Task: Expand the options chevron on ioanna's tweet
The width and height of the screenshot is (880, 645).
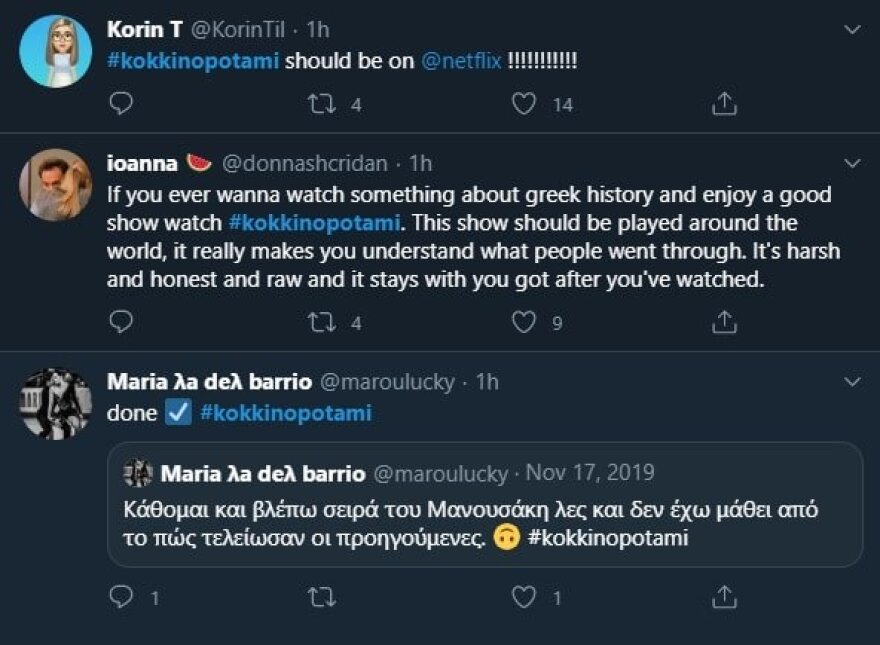Action: tap(852, 162)
